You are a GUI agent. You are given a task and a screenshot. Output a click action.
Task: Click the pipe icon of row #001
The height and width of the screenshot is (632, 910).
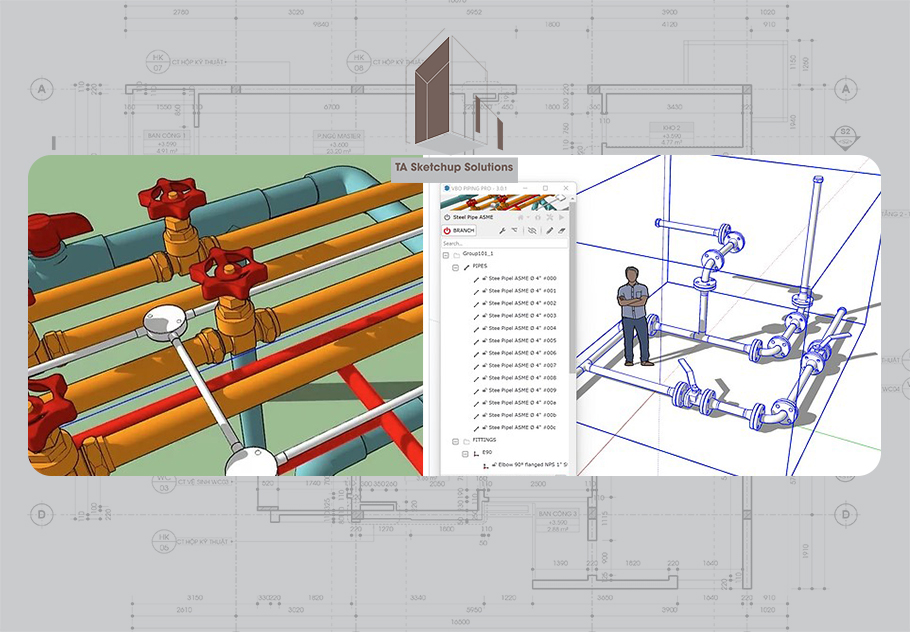pos(476,291)
